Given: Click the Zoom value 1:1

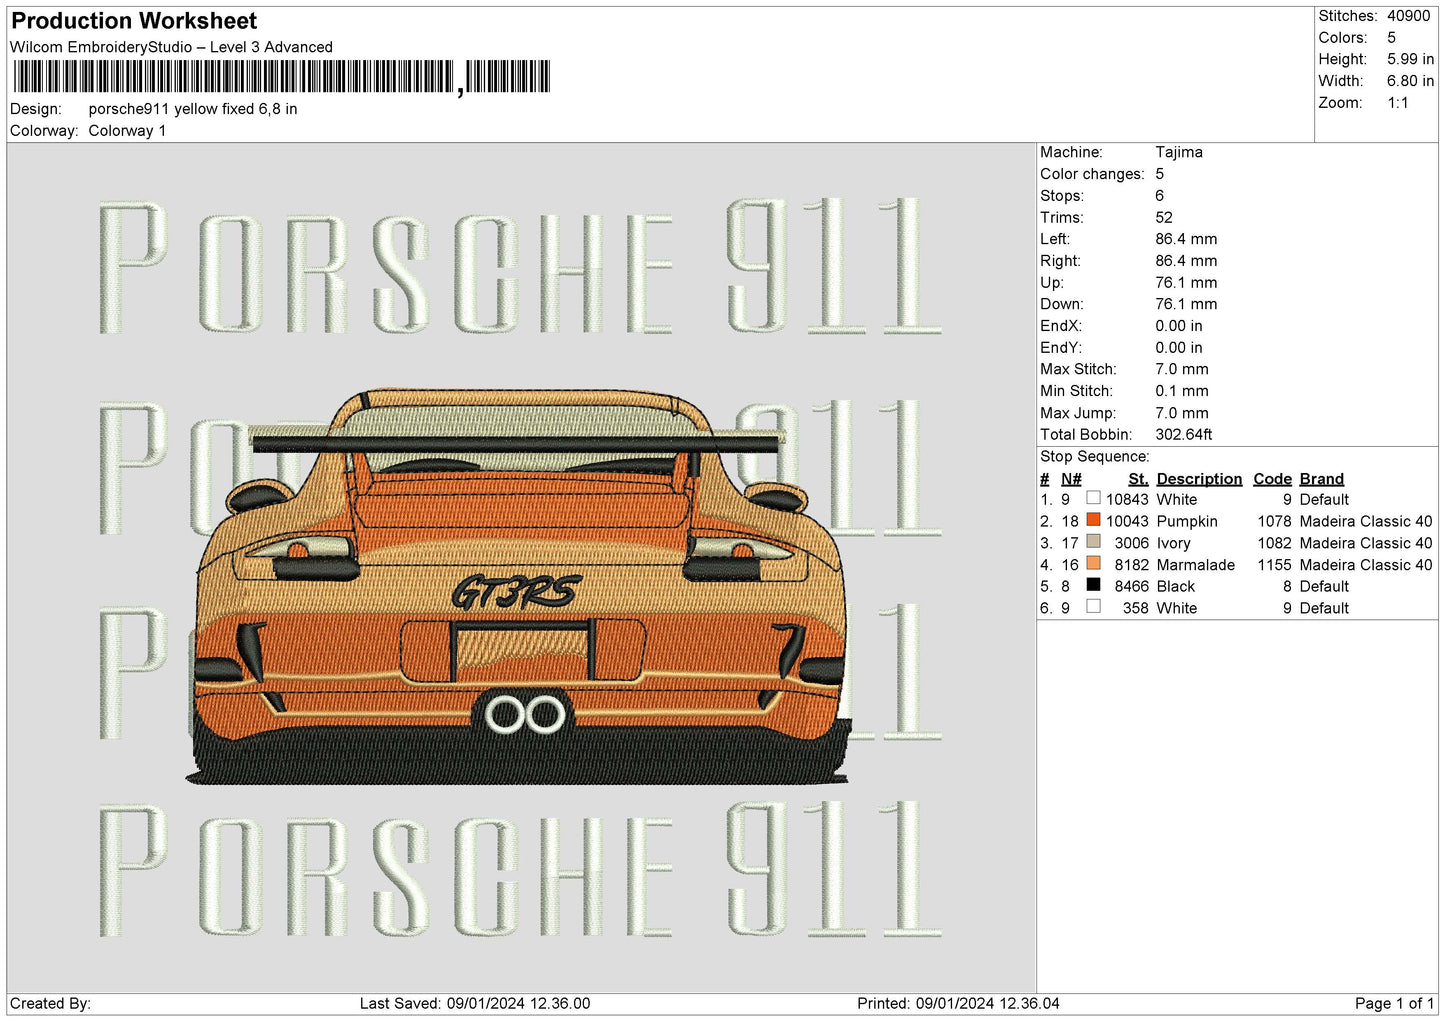Looking at the screenshot, I should 1397,103.
